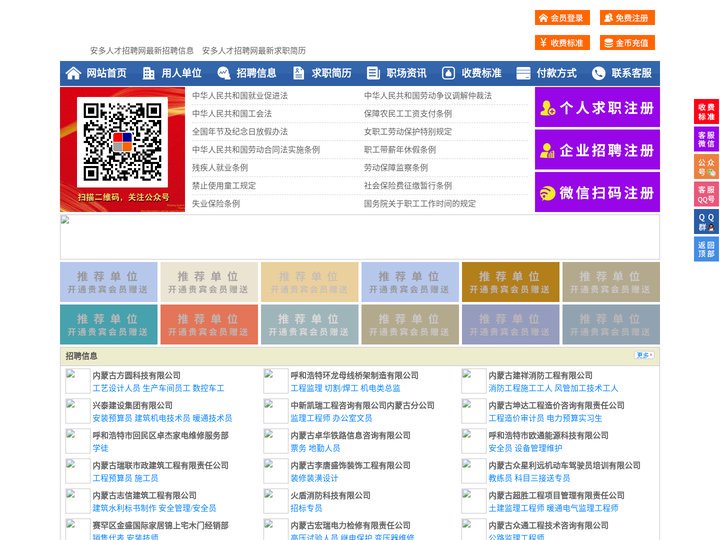Click the building icon beside 用人单位
Screen dimensions: 720x540
point(148,73)
